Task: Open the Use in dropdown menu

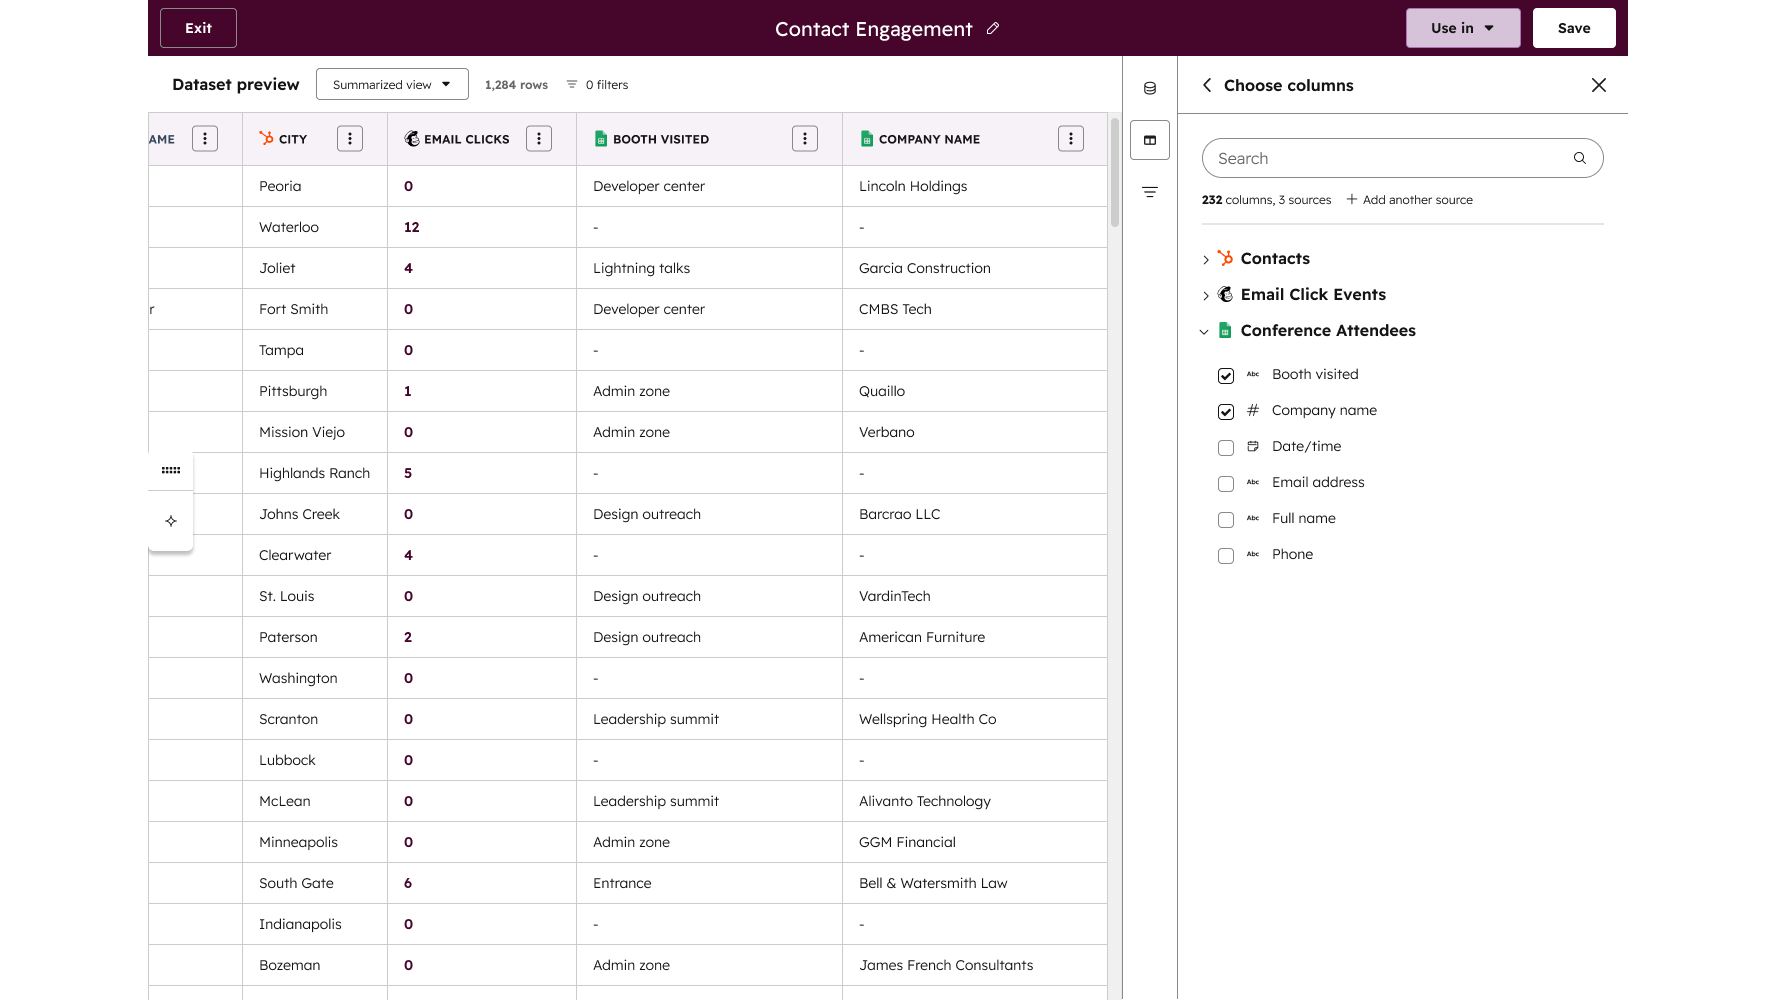Action: click(1462, 28)
